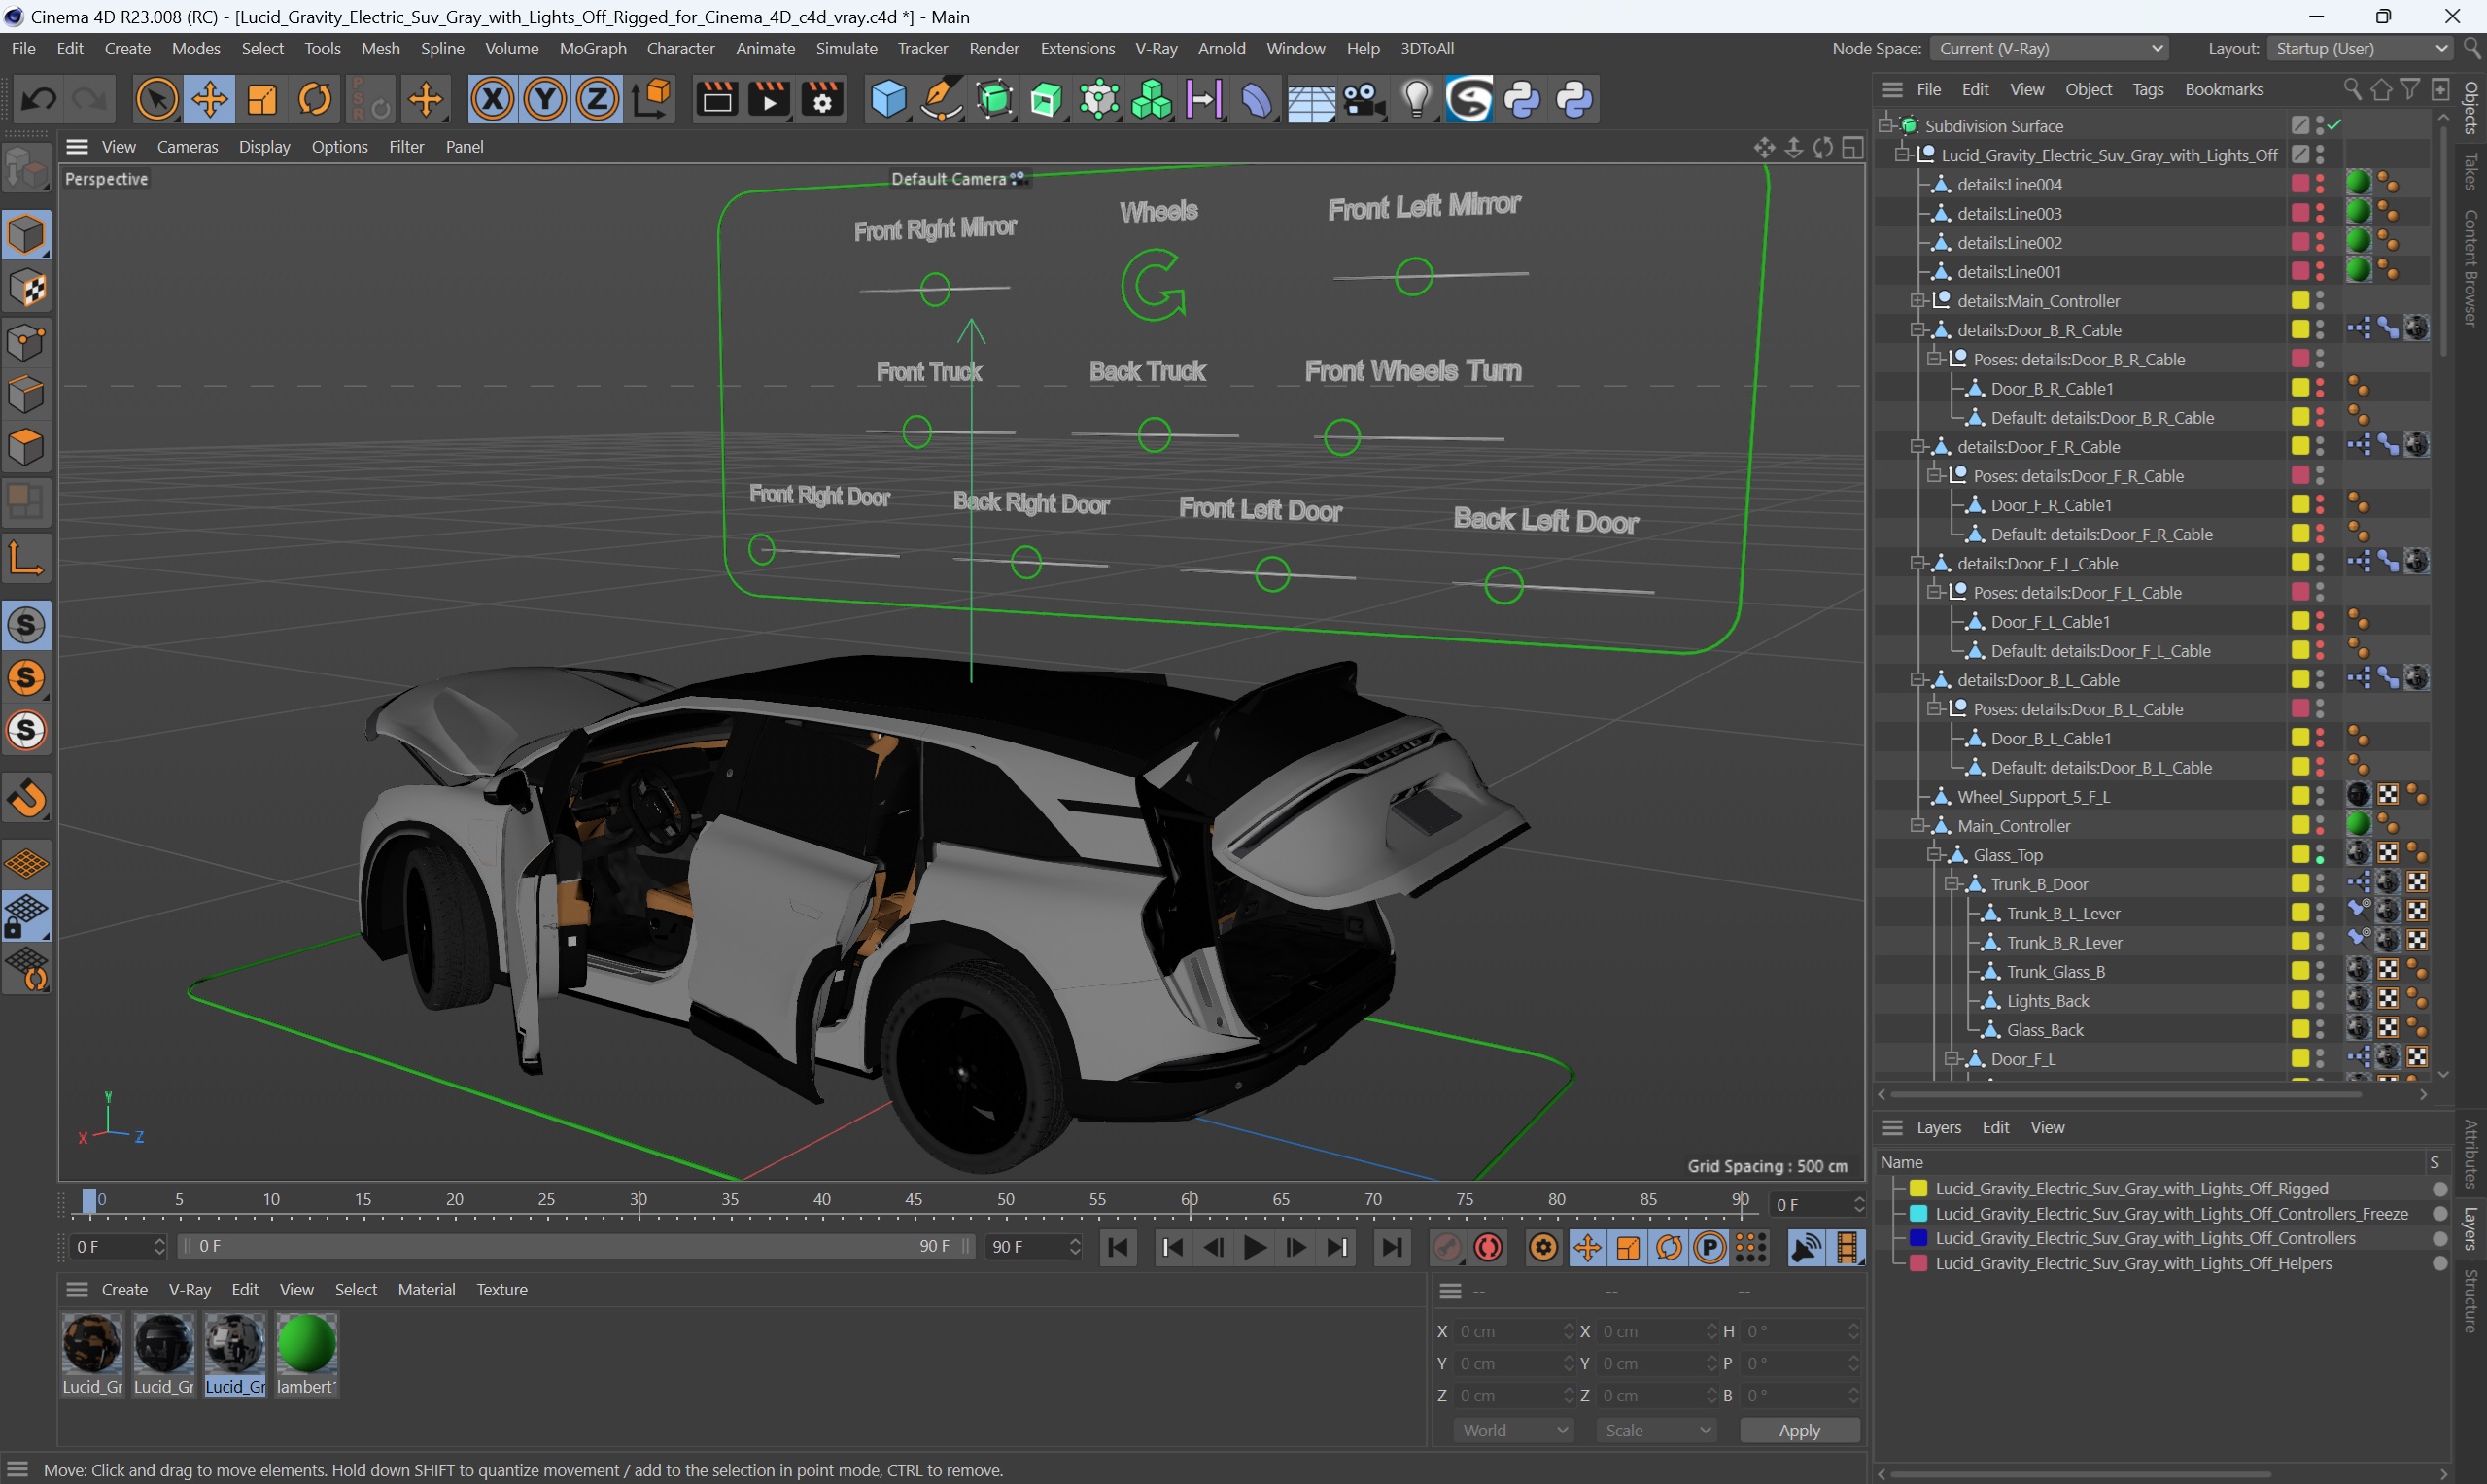Click the Undo arrow icon
Screen dimensions: 2487x1484
(39, 99)
